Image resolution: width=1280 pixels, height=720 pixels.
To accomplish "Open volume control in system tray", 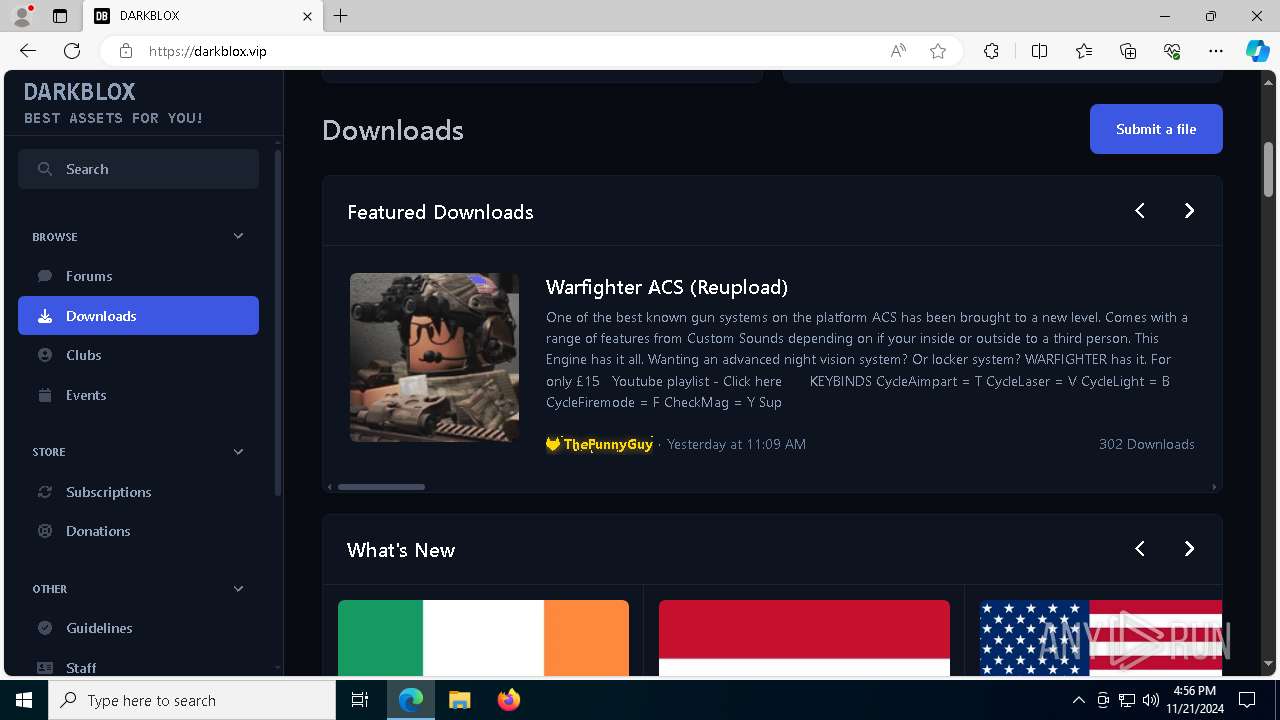I will (1151, 700).
